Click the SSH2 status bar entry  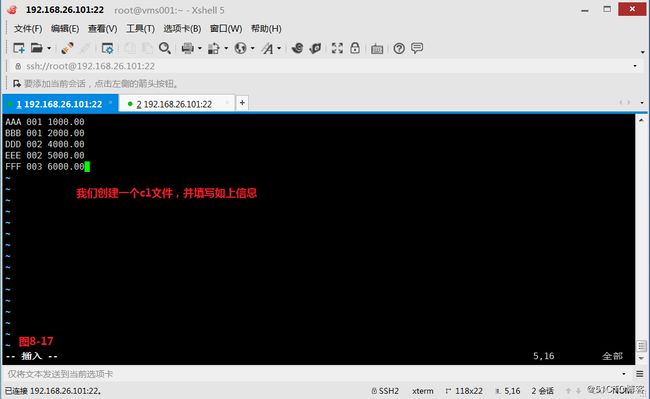(385, 391)
